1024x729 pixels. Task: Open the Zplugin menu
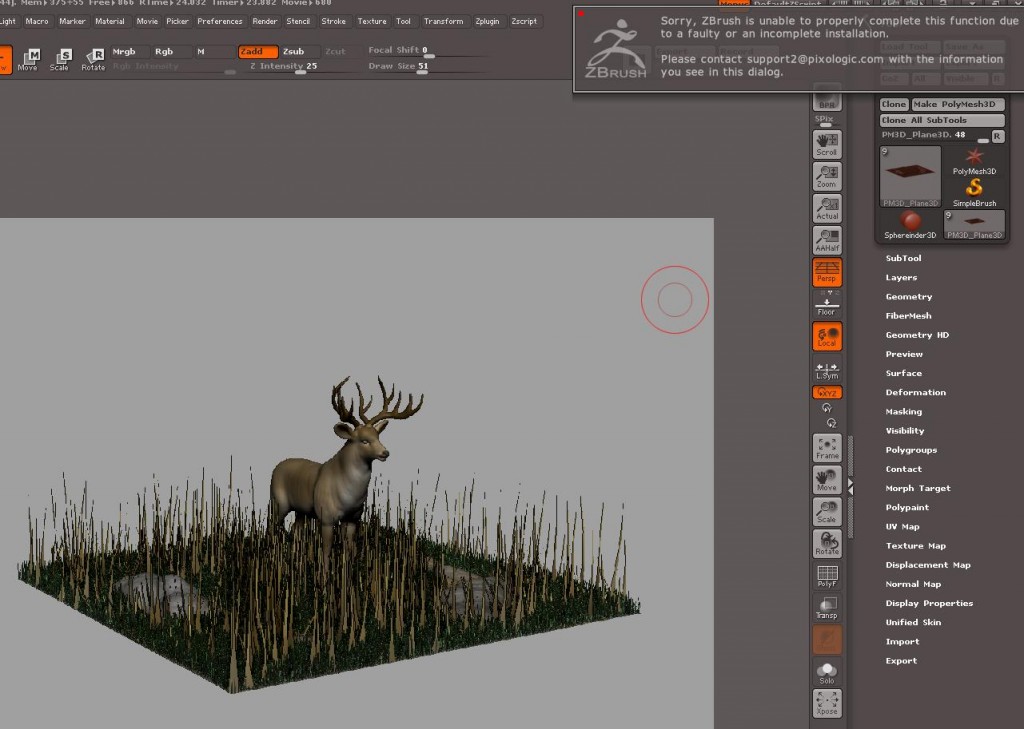click(487, 21)
